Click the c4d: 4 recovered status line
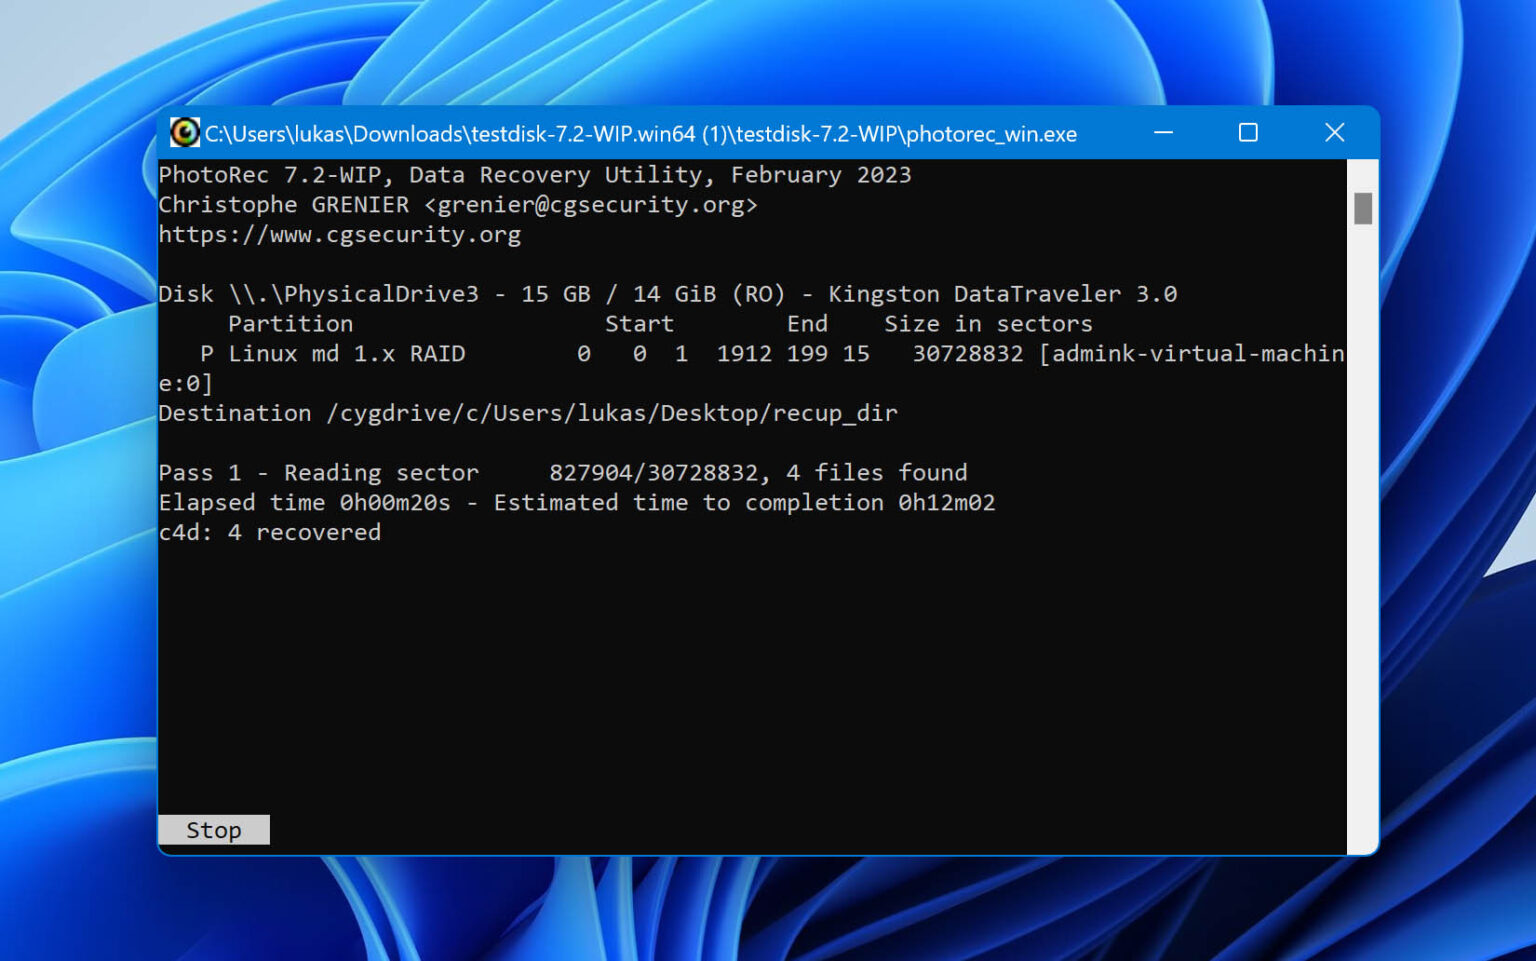Screen dimensions: 1536x961 [270, 532]
